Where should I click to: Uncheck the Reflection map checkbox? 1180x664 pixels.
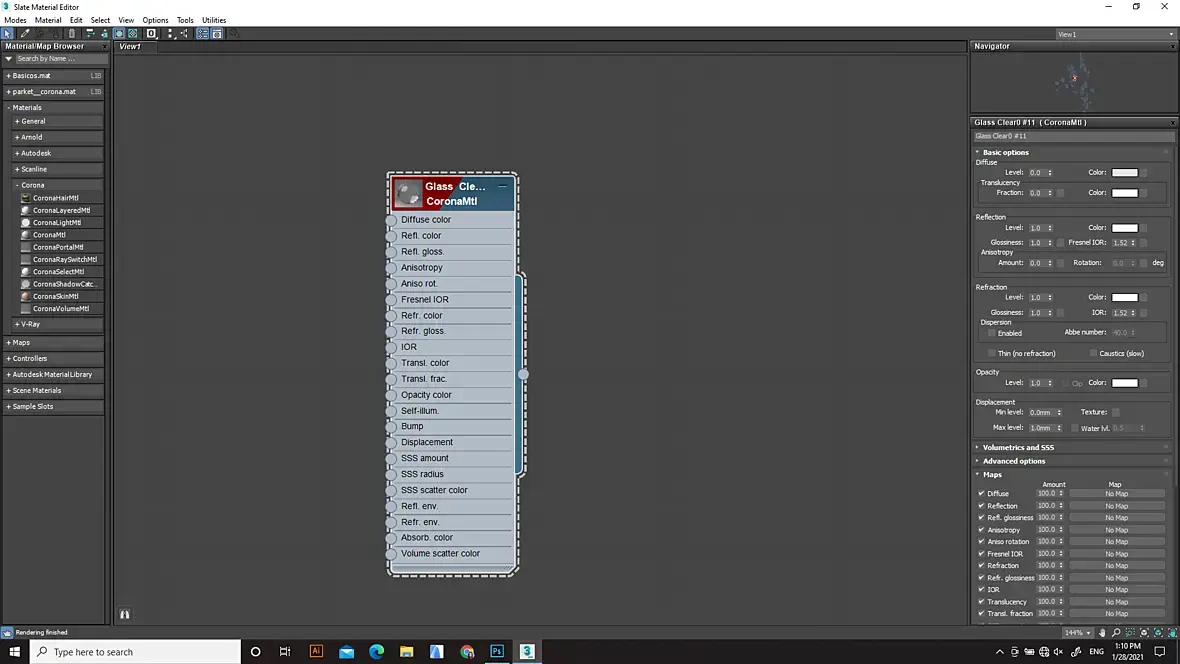tap(981, 506)
